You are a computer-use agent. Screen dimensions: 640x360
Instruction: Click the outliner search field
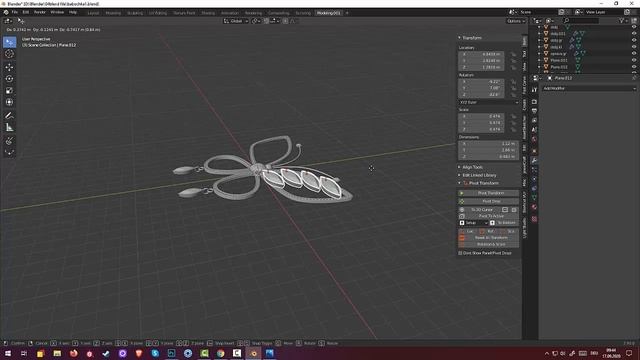point(581,20)
